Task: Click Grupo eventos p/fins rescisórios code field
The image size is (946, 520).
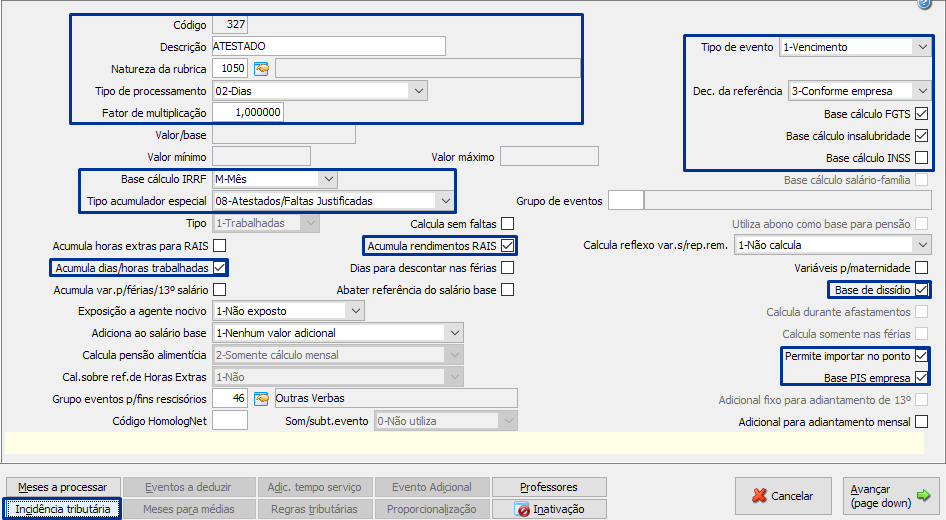Action: [230, 398]
